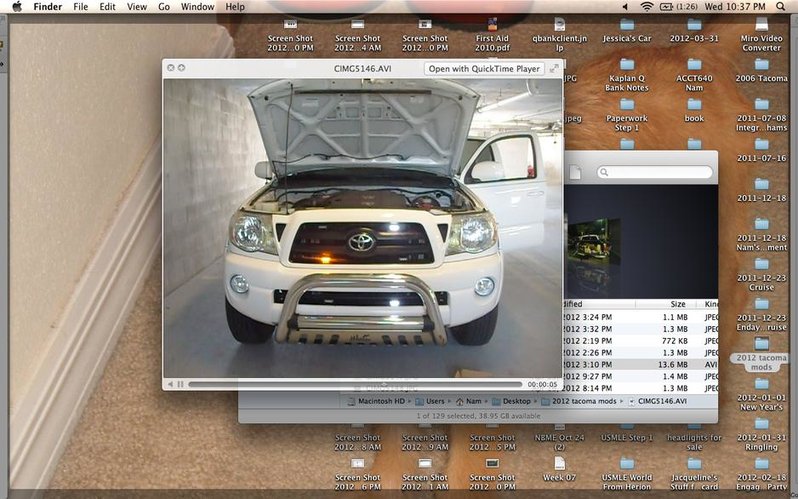Open the File menu

tap(80, 7)
